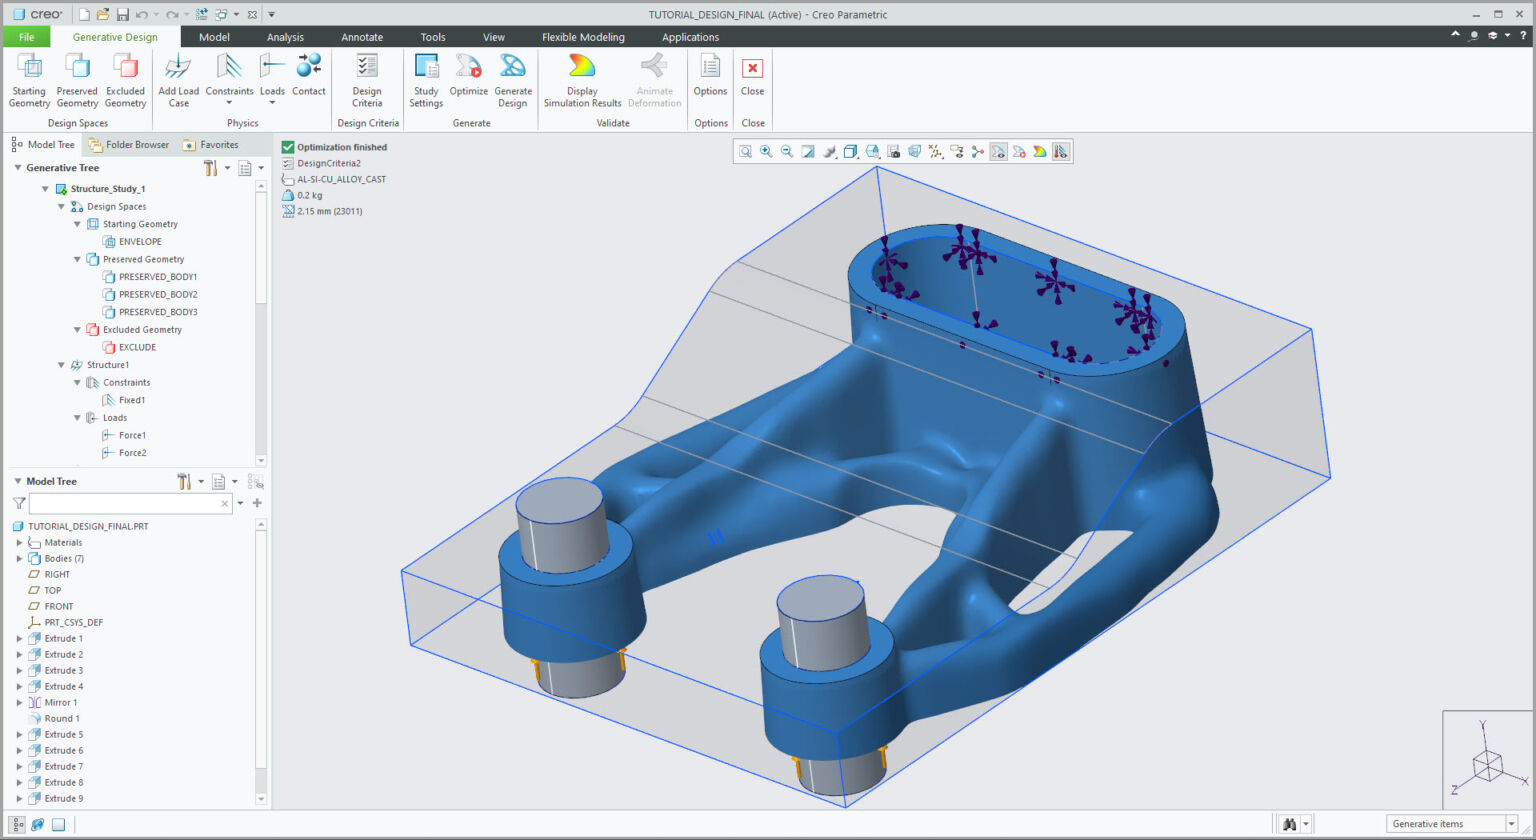Select the Add Load Case tool
This screenshot has height=840, width=1536.
178,78
